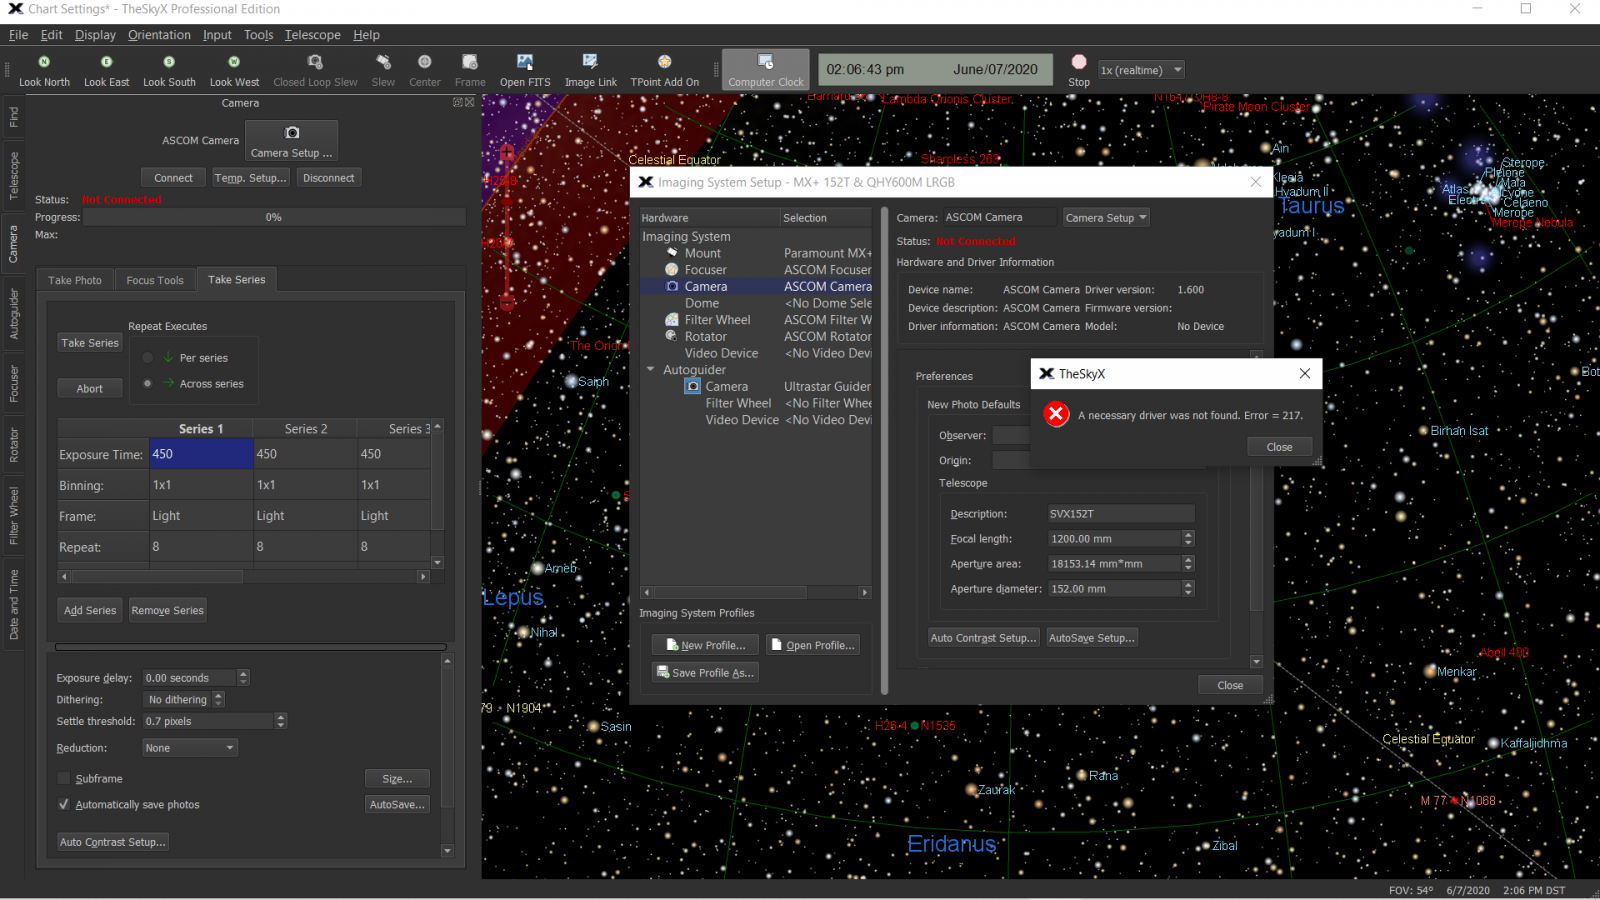This screenshot has width=1600, height=900.
Task: Click the Take Series button
Action: 90,343
